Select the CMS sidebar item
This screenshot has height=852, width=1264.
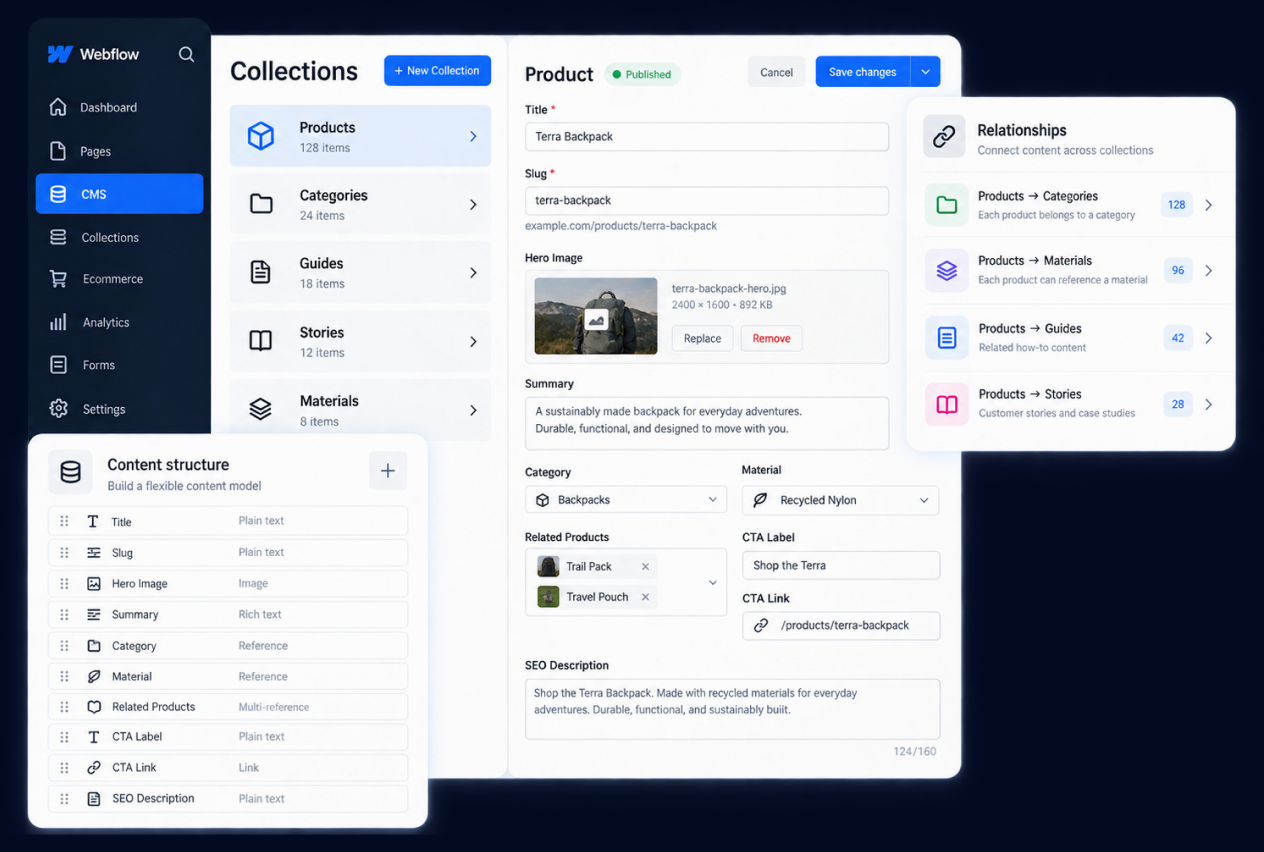(x=119, y=194)
